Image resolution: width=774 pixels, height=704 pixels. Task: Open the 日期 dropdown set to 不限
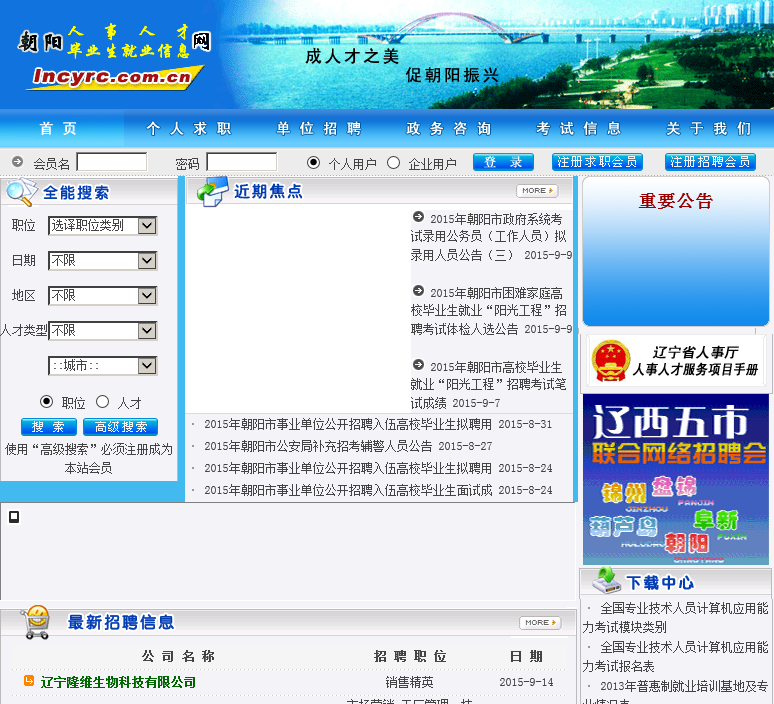click(x=103, y=261)
